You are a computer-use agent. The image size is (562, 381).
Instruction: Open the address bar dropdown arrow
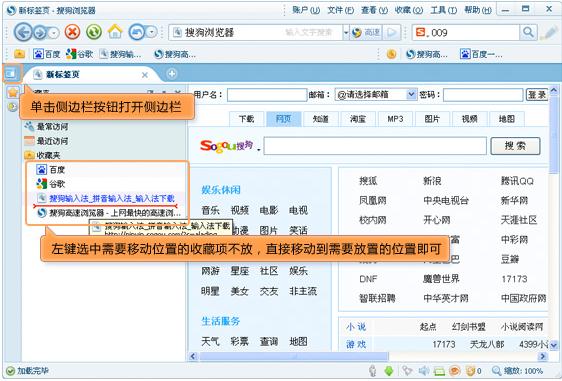(x=346, y=33)
